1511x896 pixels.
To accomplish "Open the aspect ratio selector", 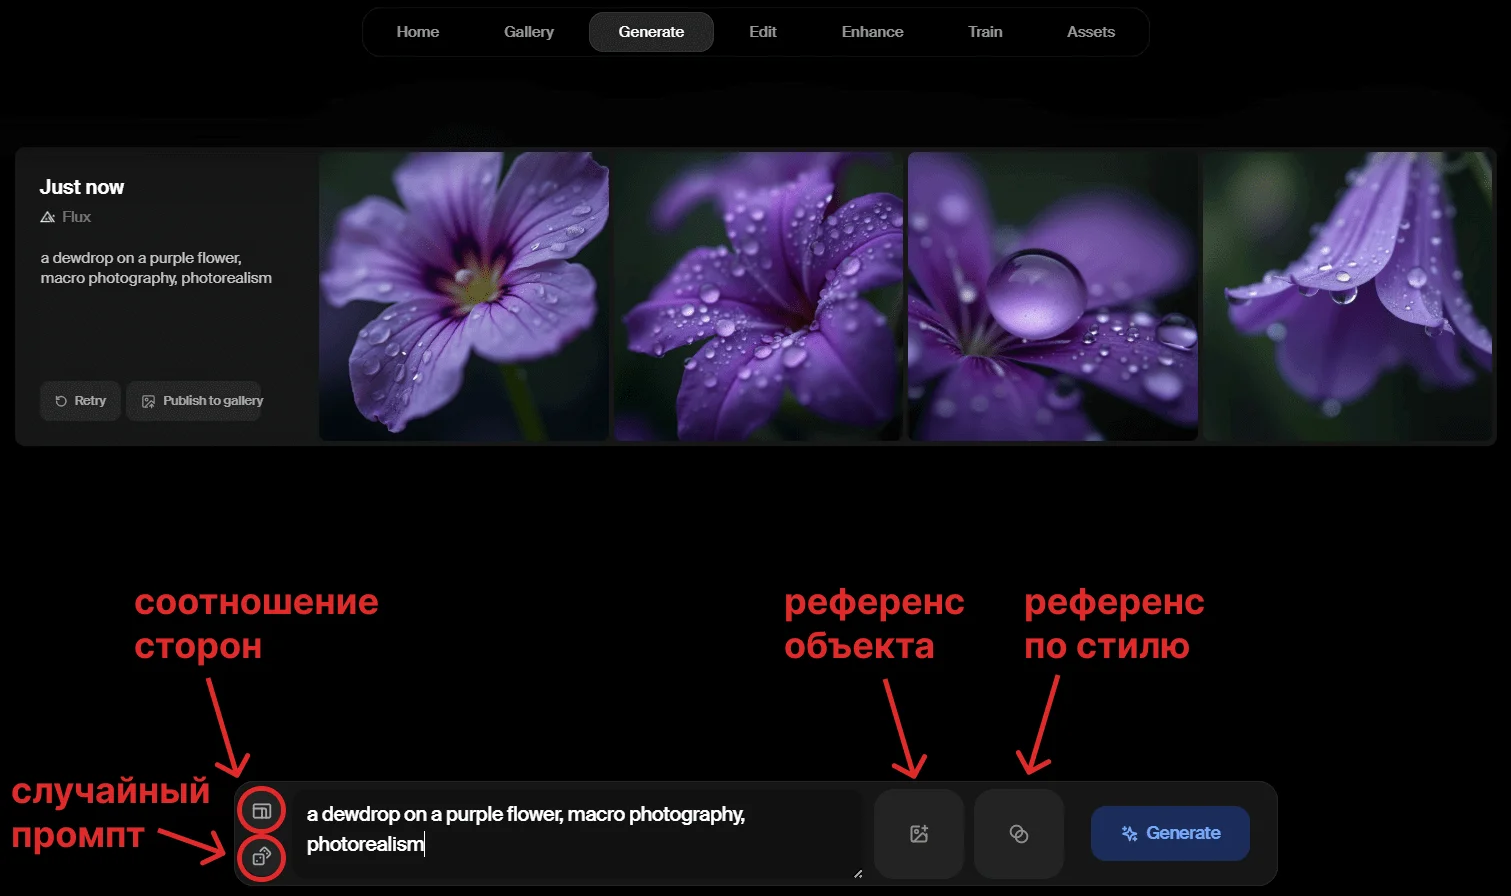I will point(261,810).
